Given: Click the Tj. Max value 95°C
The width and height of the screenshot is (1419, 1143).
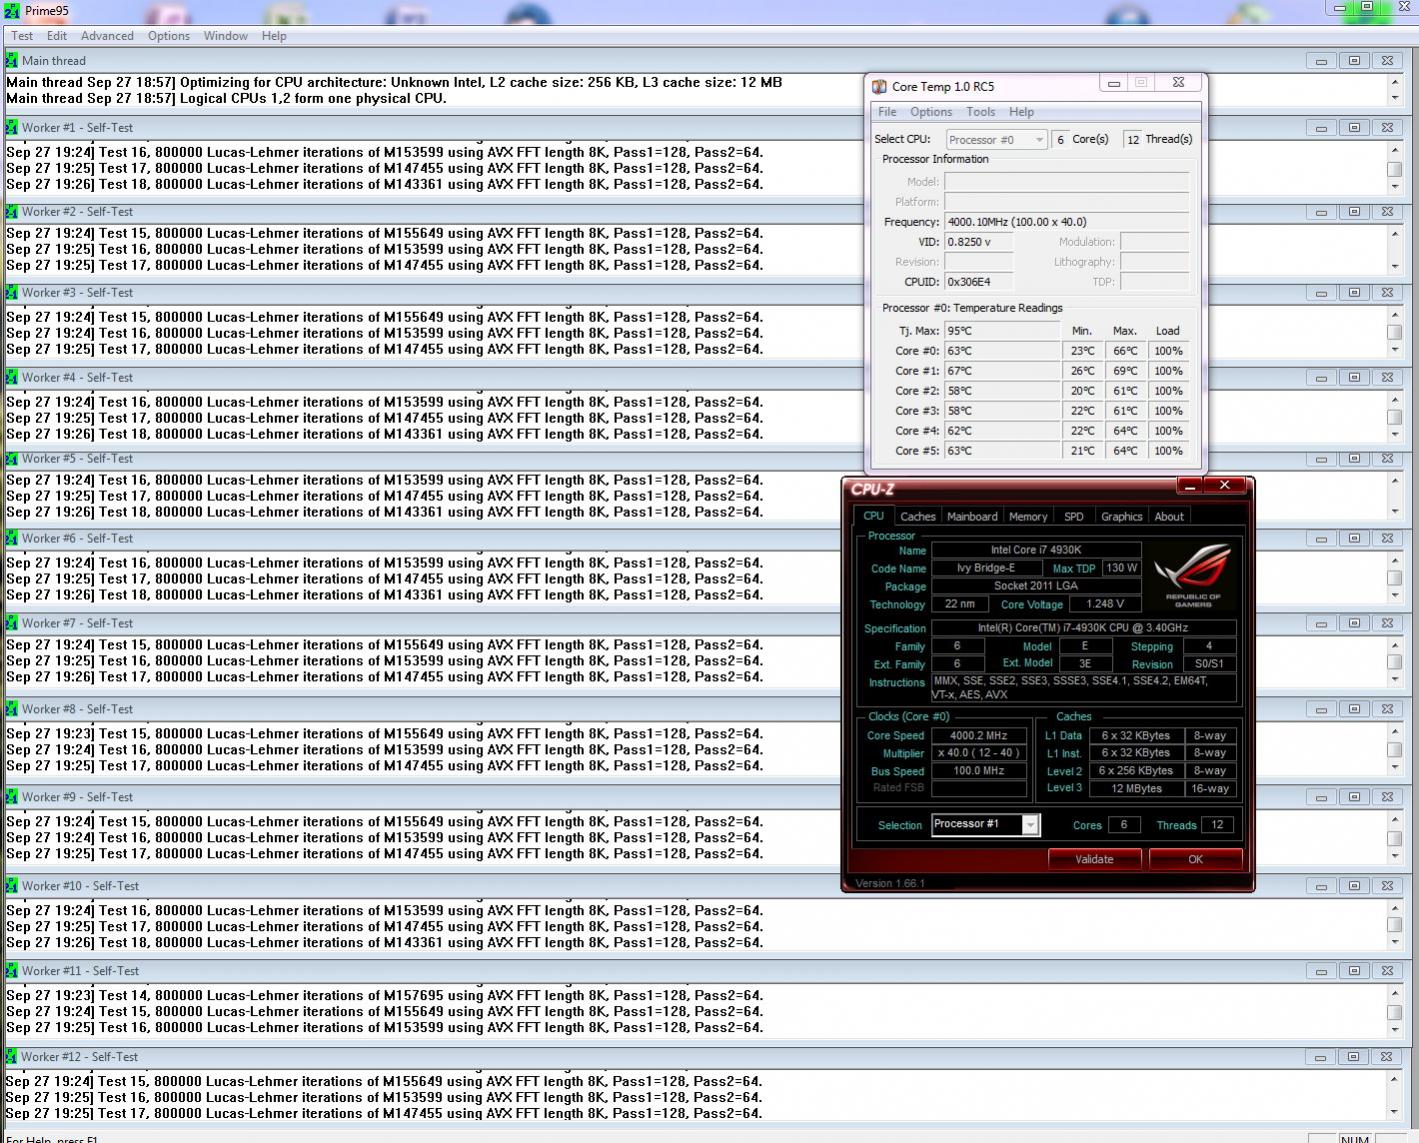Looking at the screenshot, I should (1002, 331).
